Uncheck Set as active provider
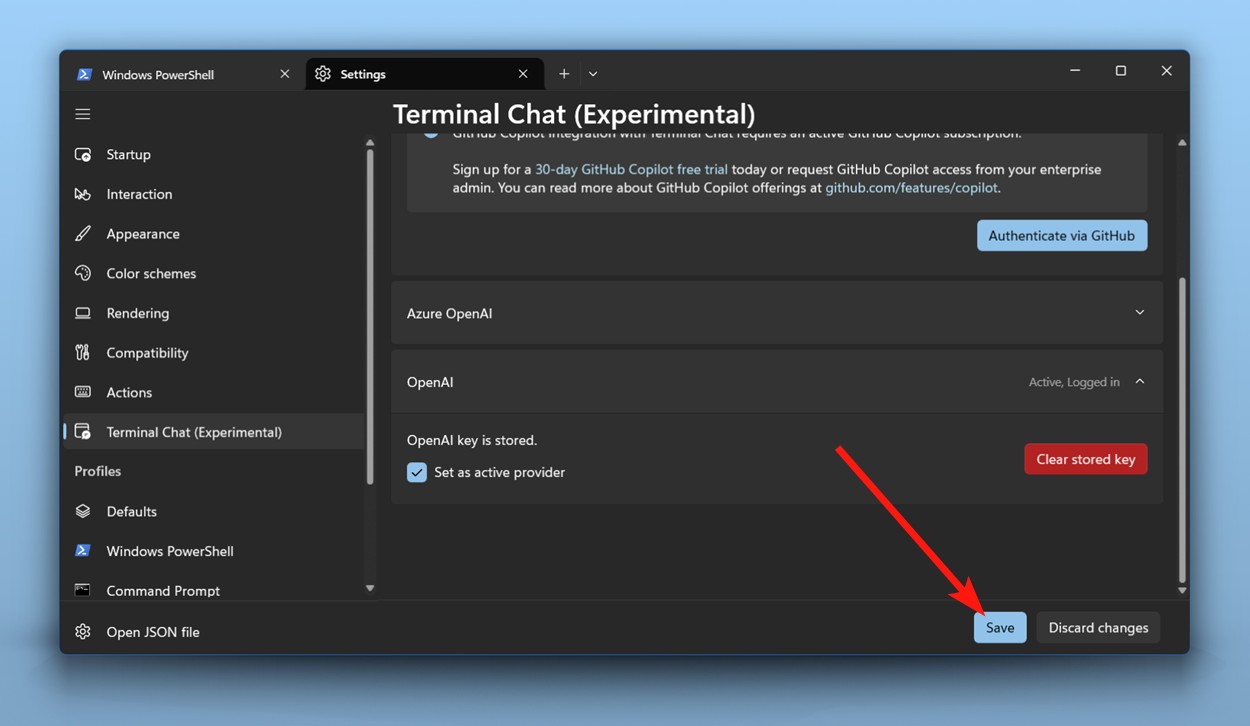Screen dimensions: 1250x726 pyautogui.click(x=417, y=471)
